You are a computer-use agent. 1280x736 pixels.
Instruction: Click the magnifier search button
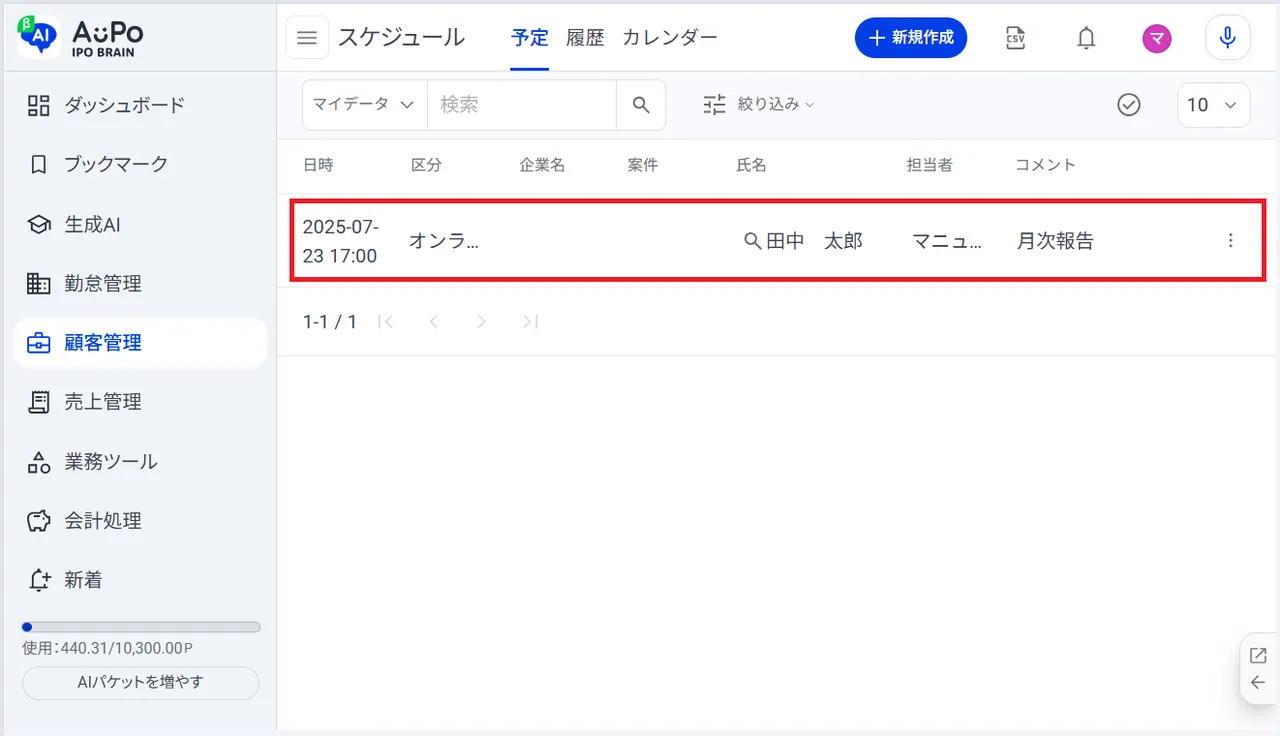(x=641, y=105)
